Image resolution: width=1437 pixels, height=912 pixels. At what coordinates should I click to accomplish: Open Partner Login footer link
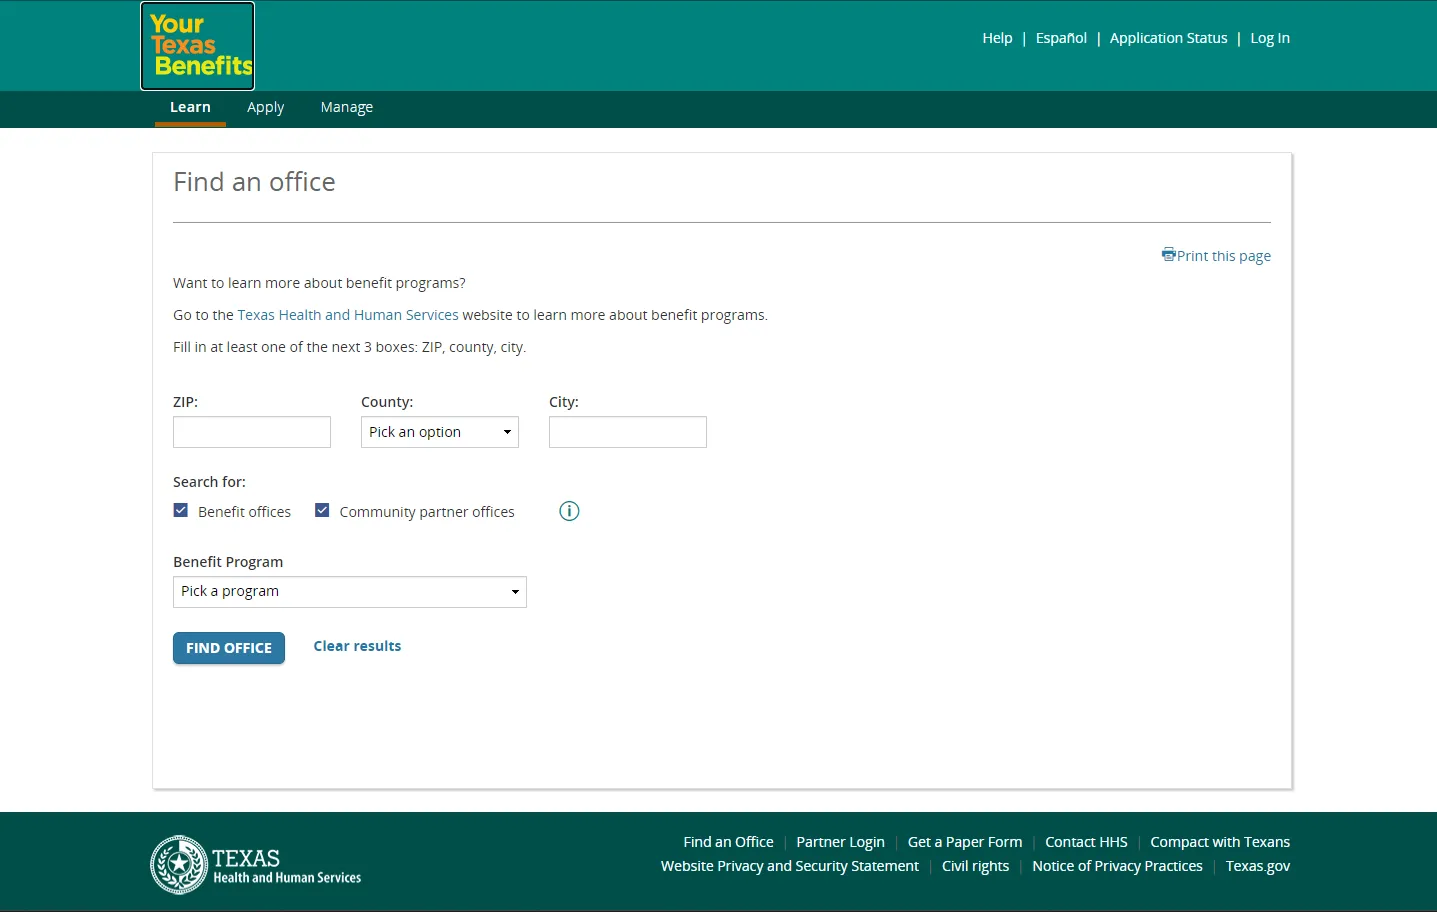tap(840, 842)
